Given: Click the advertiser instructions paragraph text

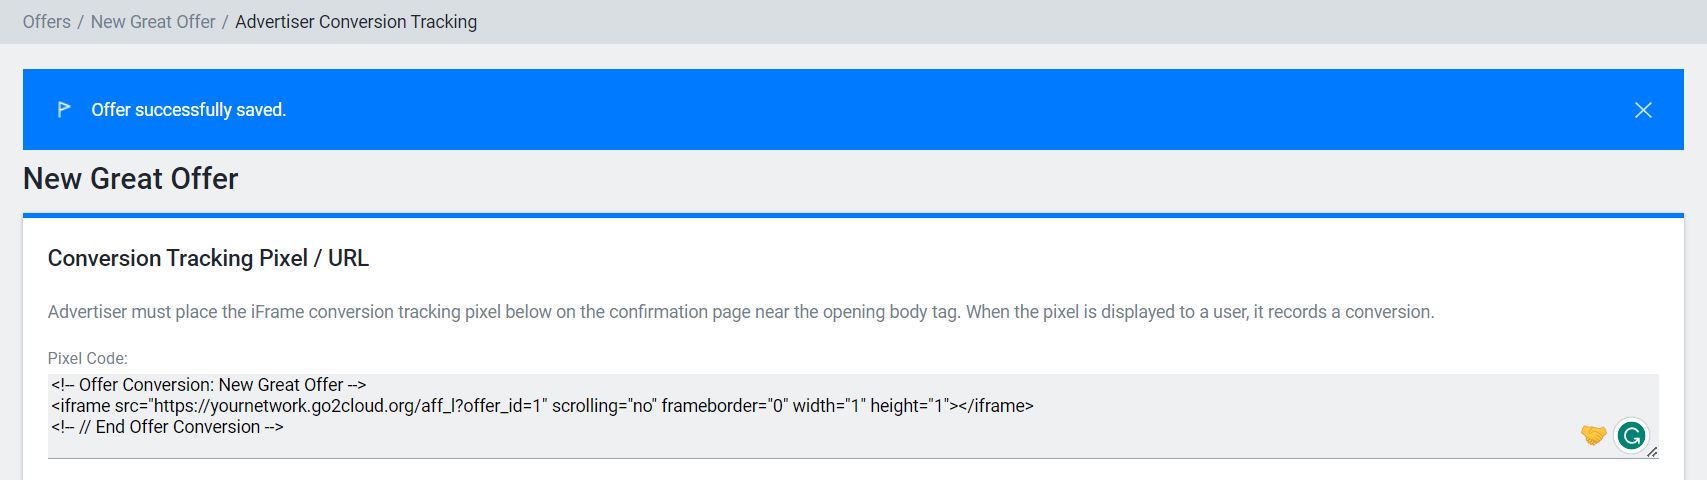Looking at the screenshot, I should [740, 312].
